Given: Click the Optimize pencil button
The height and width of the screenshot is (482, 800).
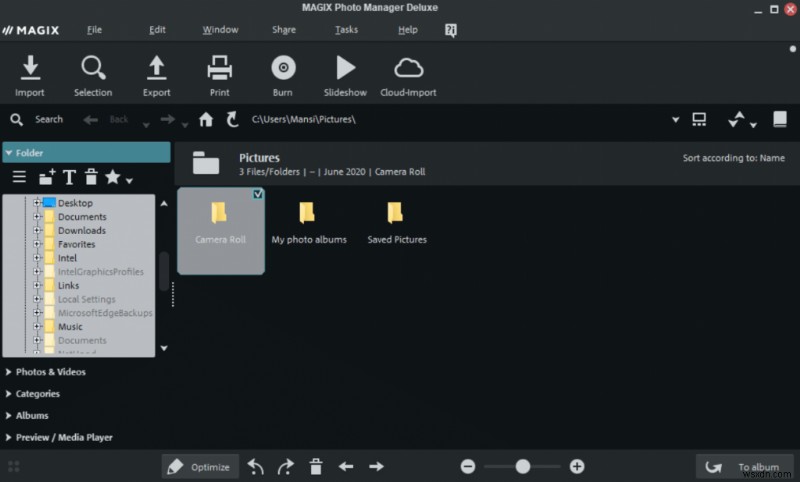Looking at the screenshot, I should [x=201, y=467].
